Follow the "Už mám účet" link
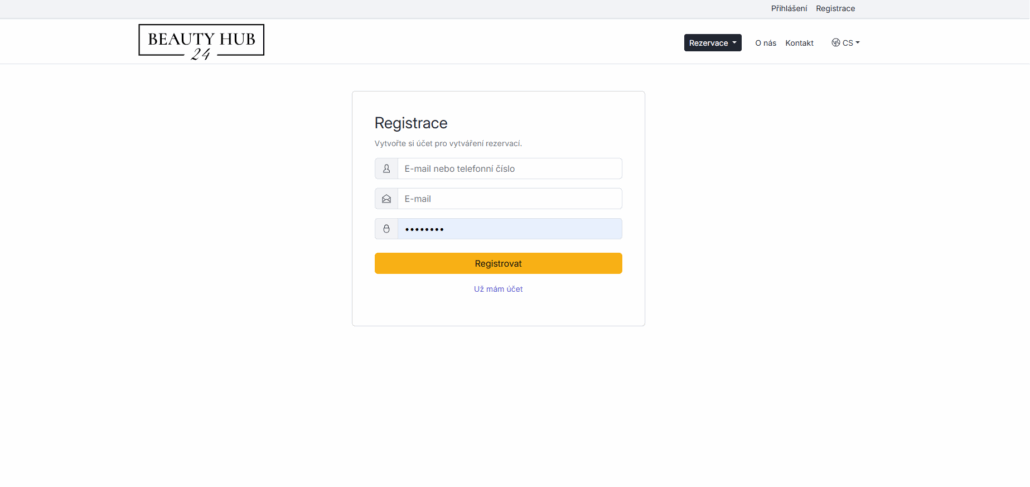The image size is (1030, 487). 498,289
